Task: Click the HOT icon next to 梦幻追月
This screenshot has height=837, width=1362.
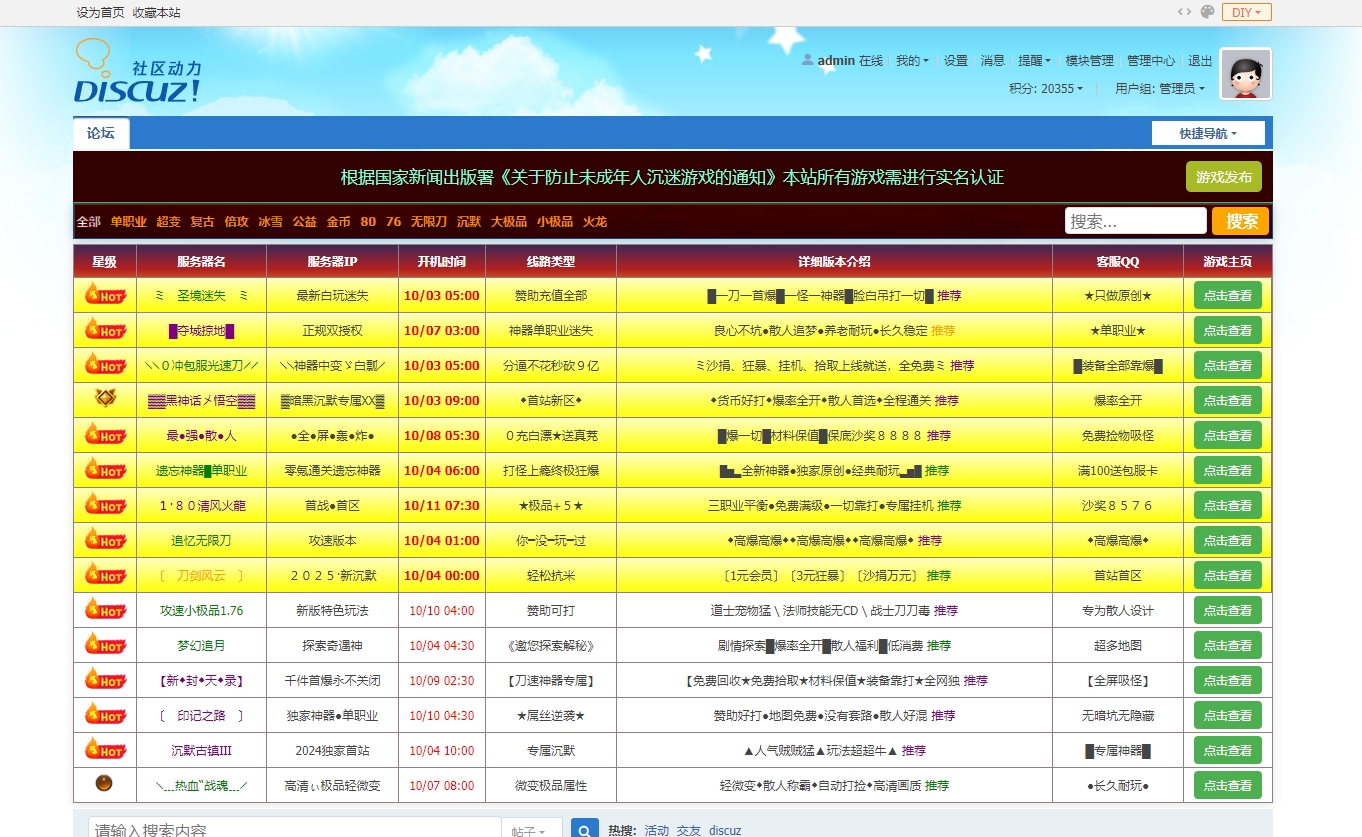Action: [x=105, y=645]
